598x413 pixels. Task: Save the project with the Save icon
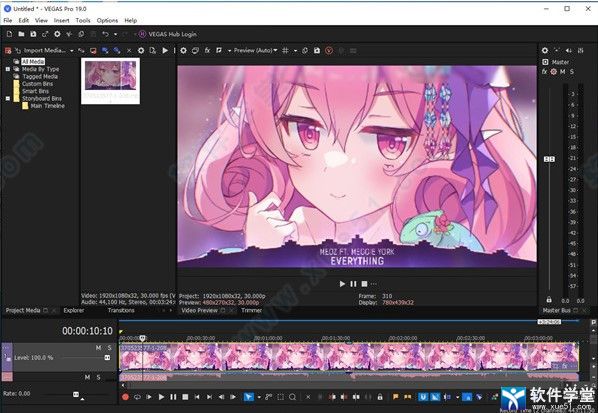(33, 34)
